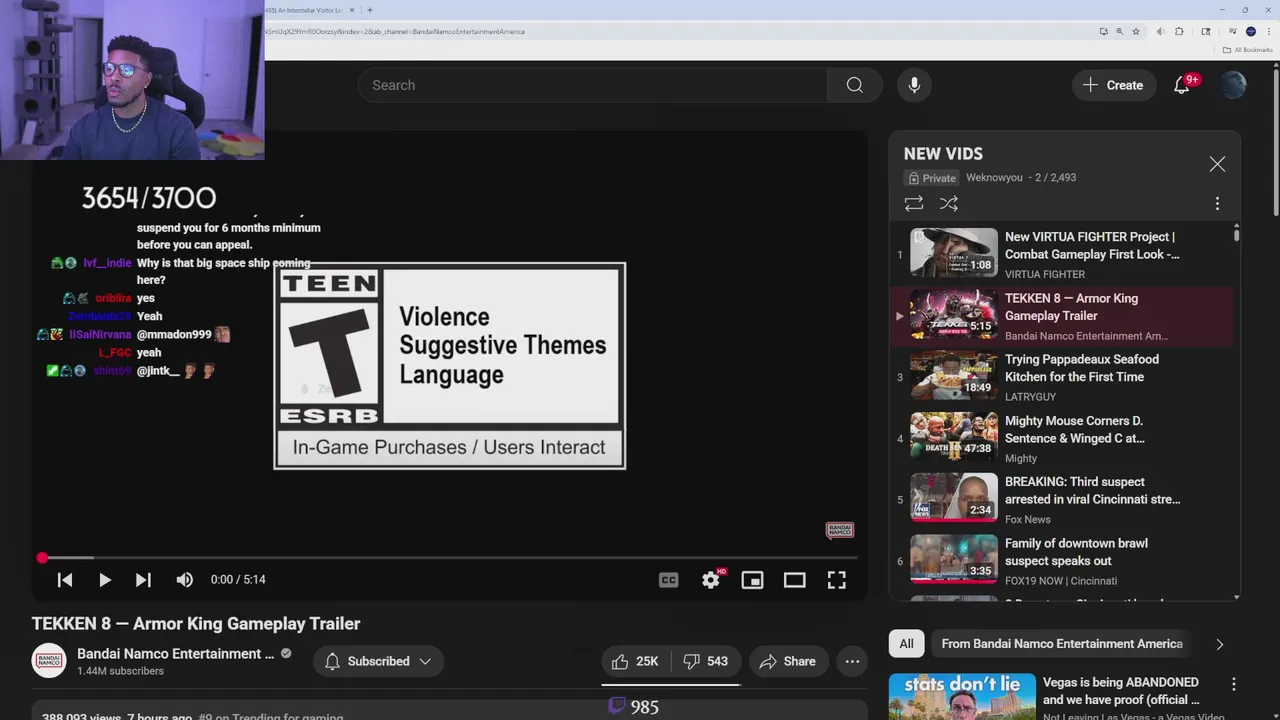Toggle closed captions

(669, 579)
